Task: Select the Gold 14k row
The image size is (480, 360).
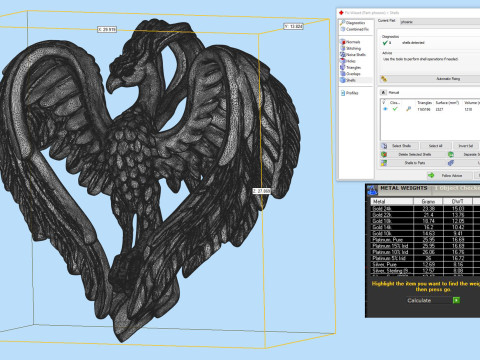Action: (x=425, y=227)
